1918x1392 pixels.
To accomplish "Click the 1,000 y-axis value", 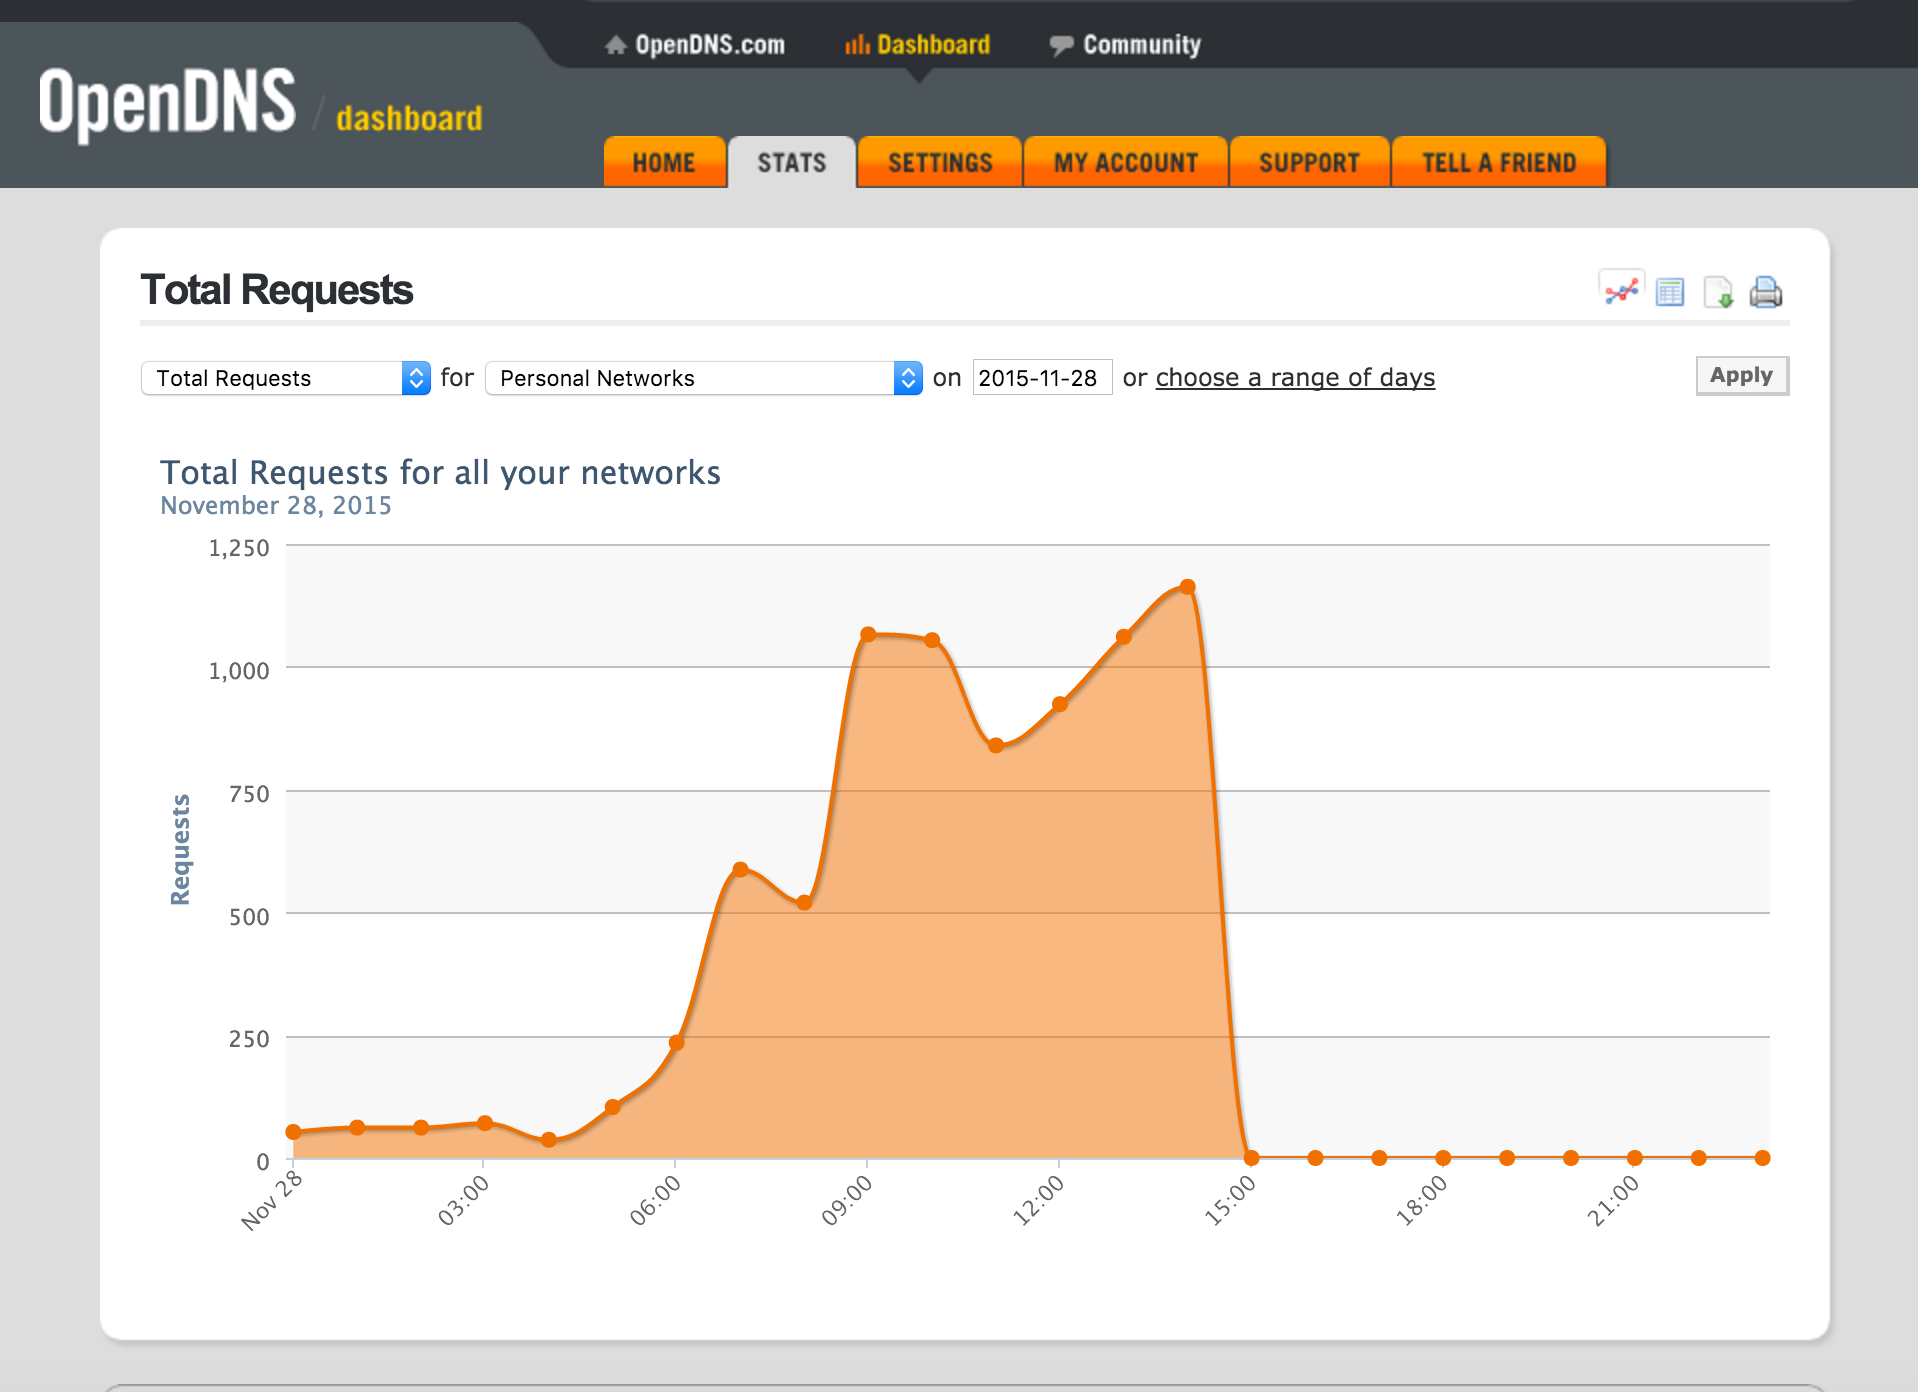I will [239, 671].
